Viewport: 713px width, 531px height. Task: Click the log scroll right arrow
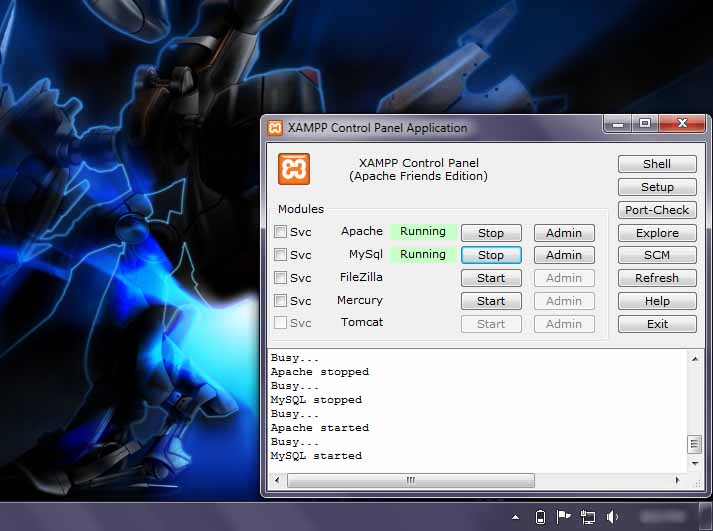[x=678, y=481]
